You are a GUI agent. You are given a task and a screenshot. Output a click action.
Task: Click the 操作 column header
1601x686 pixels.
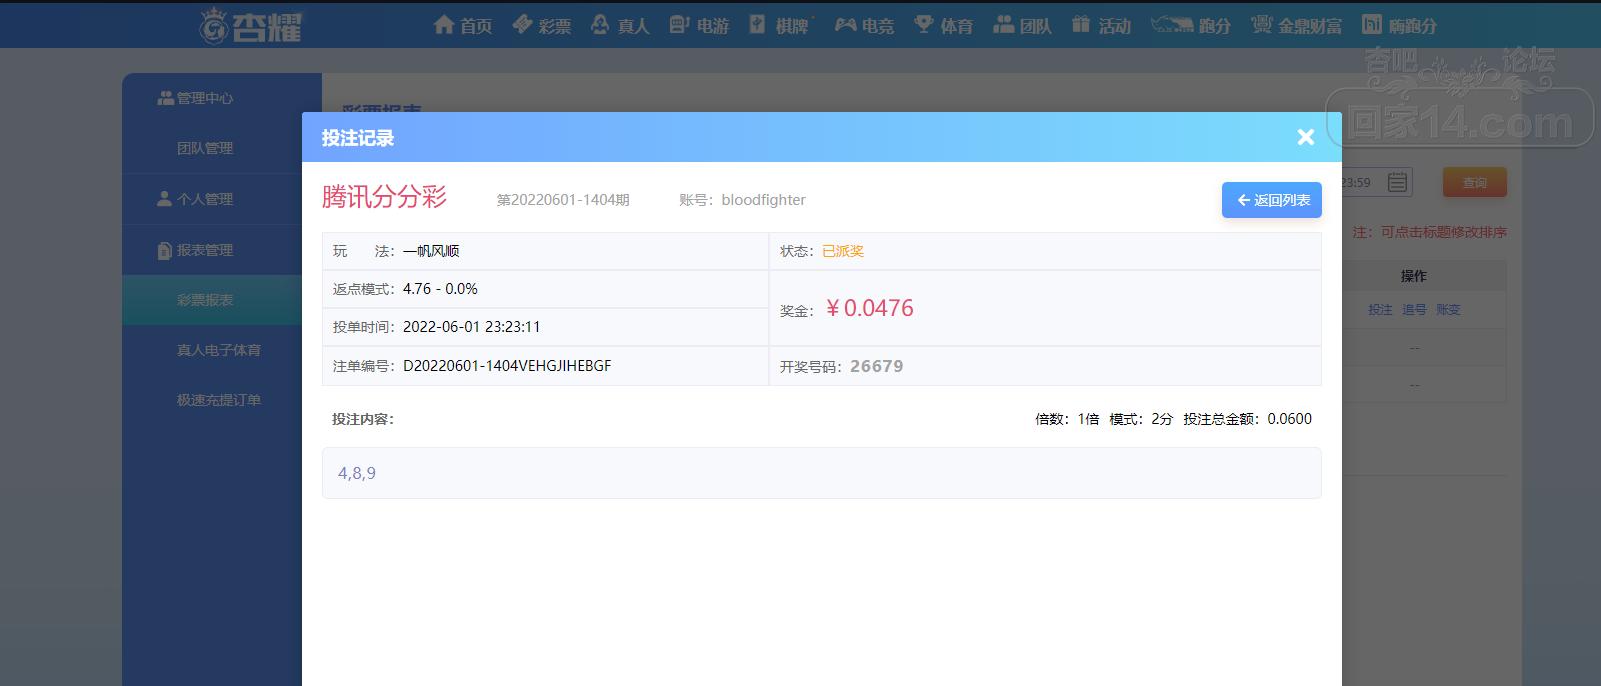point(1413,276)
